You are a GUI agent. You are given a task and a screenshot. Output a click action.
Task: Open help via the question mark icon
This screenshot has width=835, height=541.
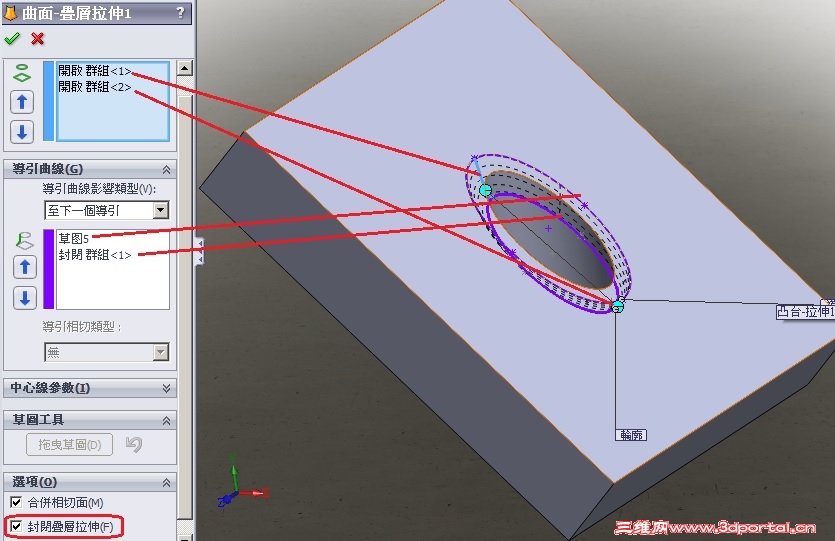tap(181, 12)
